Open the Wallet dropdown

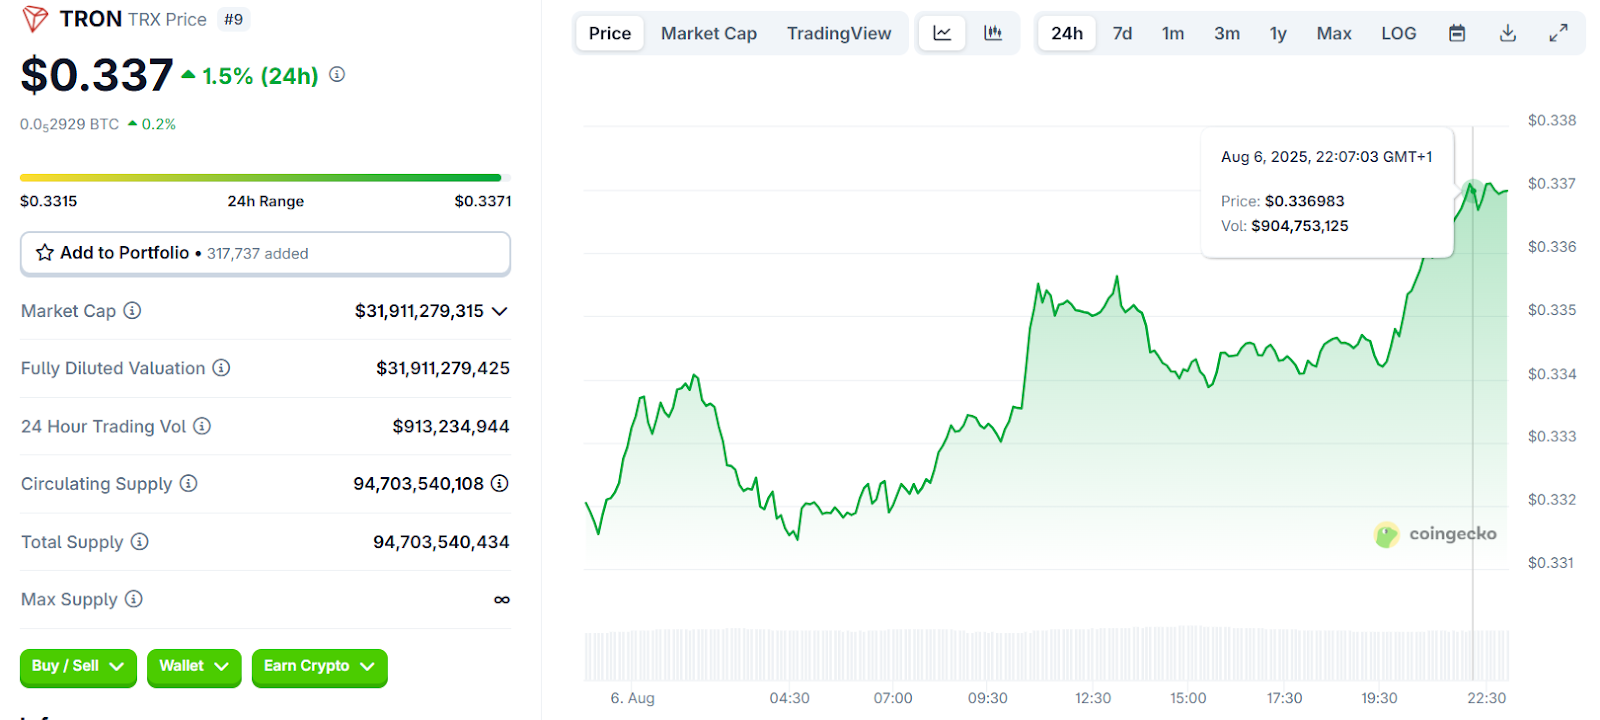click(x=194, y=667)
